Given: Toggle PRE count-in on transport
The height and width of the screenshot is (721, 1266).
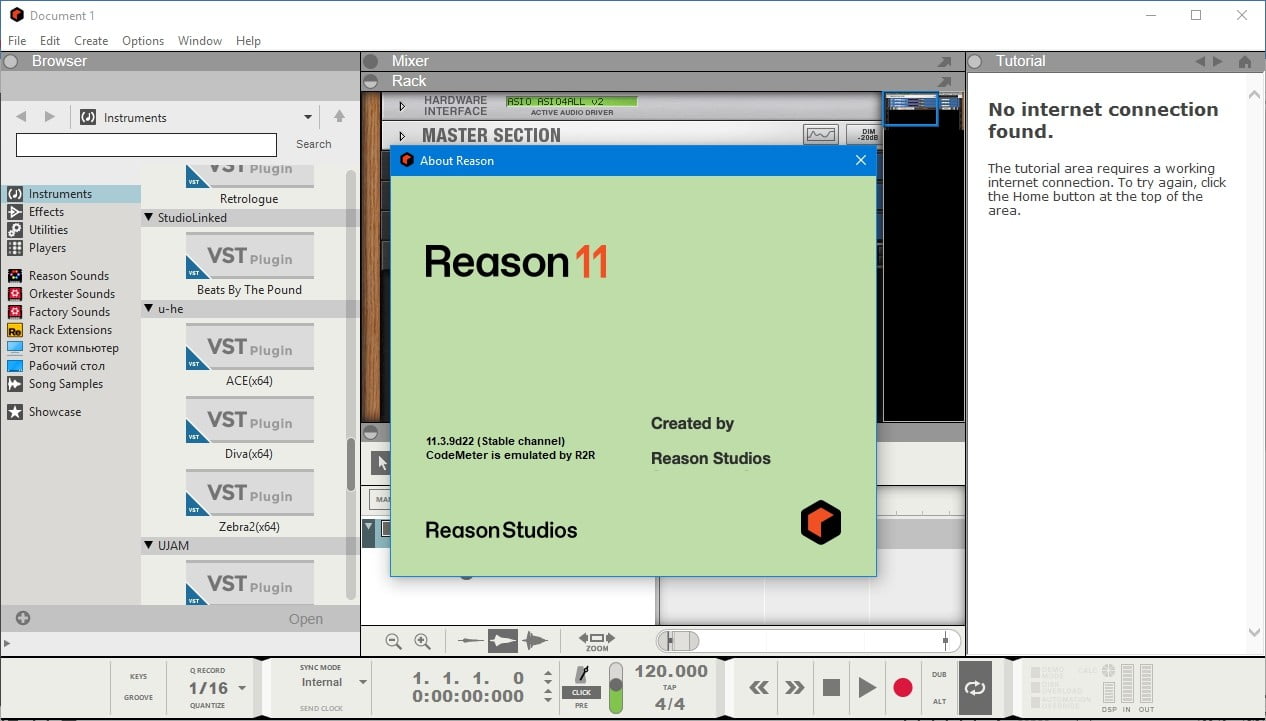Looking at the screenshot, I should click(x=581, y=705).
